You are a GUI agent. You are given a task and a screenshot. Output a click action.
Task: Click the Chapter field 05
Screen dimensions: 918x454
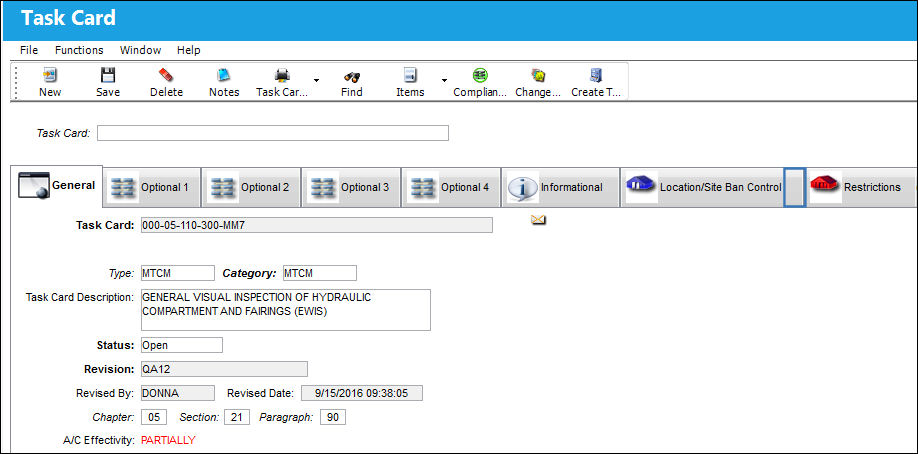click(x=154, y=417)
